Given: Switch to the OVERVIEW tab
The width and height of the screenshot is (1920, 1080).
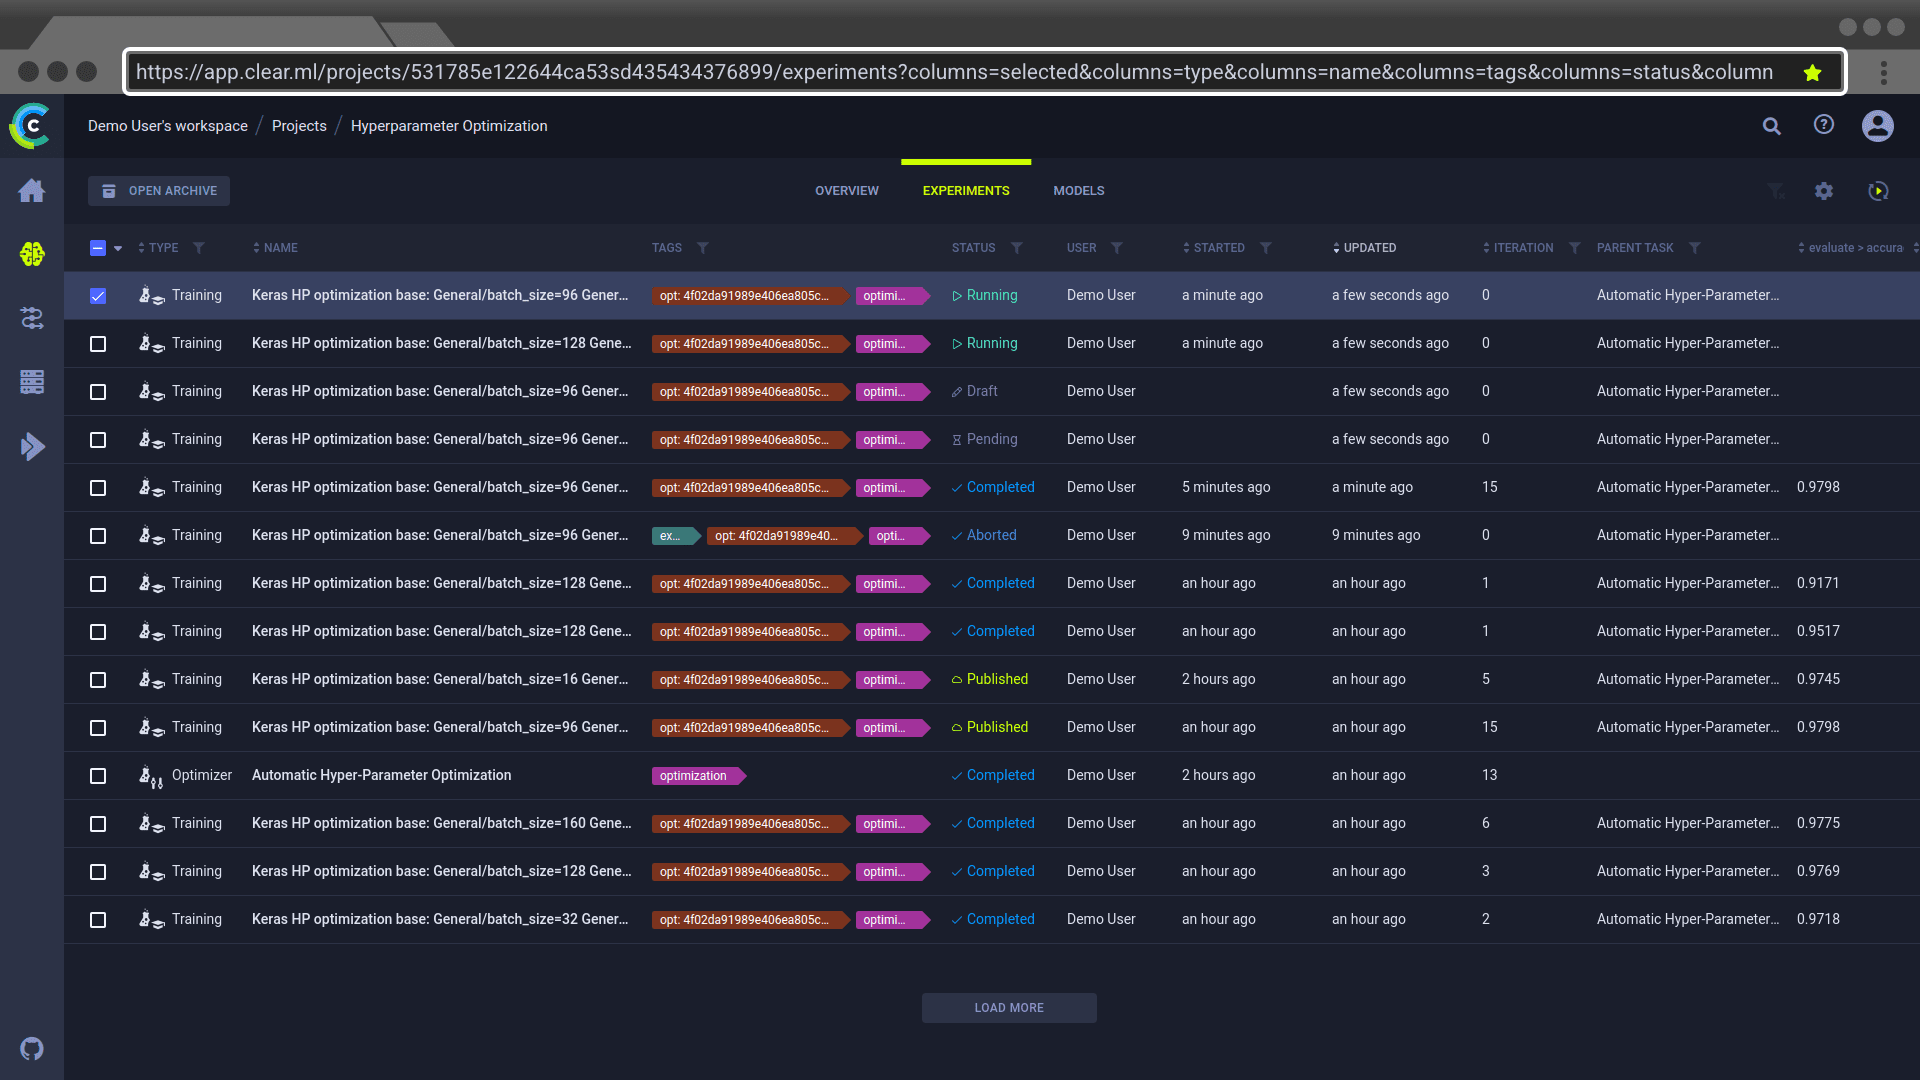Looking at the screenshot, I should pyautogui.click(x=847, y=191).
